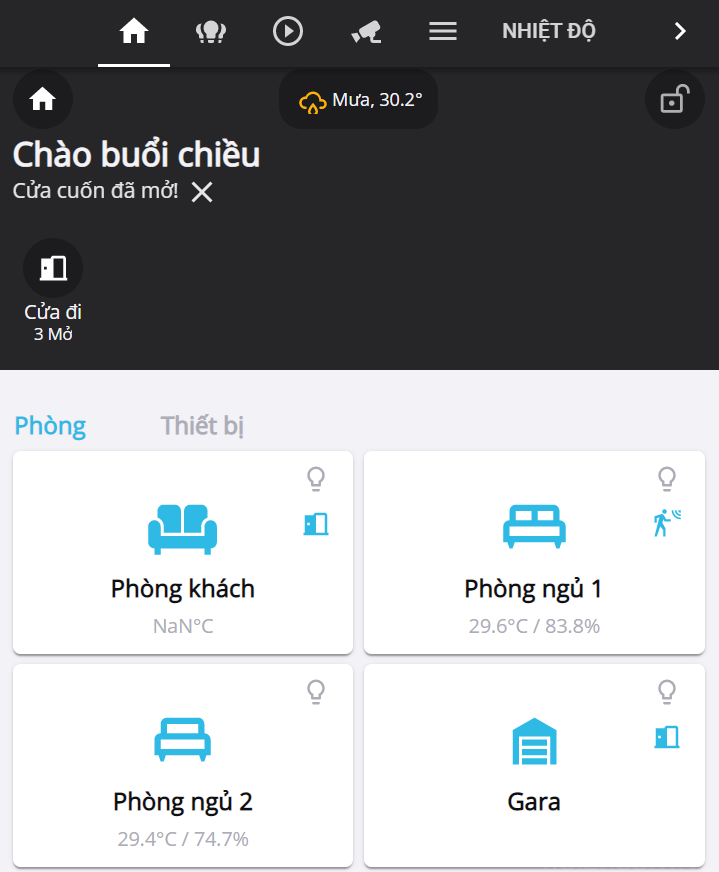This screenshot has height=872, width=719.
Task: Open the rain weather chip showing 30.2°
Action: click(x=359, y=100)
